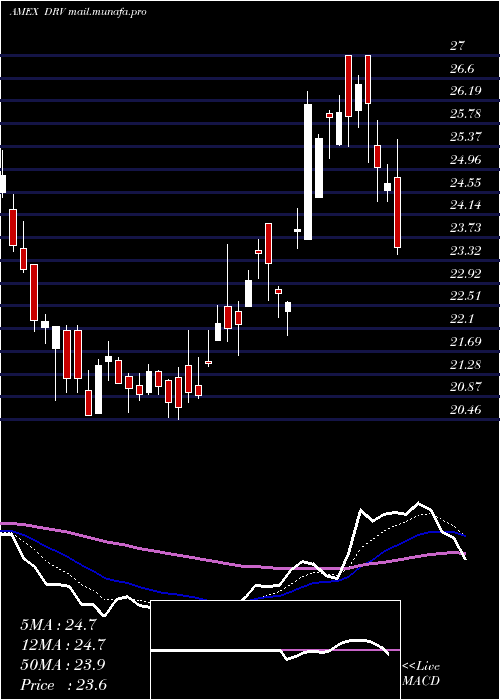Viewport: 500px width, 700px height.
Task: Click the price label 23.32
Action: coord(465,250)
